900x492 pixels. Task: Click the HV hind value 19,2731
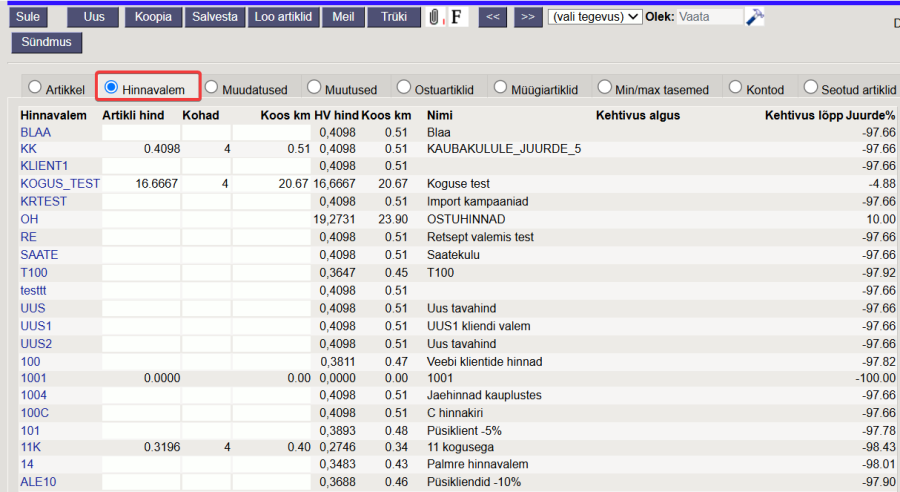(334, 219)
